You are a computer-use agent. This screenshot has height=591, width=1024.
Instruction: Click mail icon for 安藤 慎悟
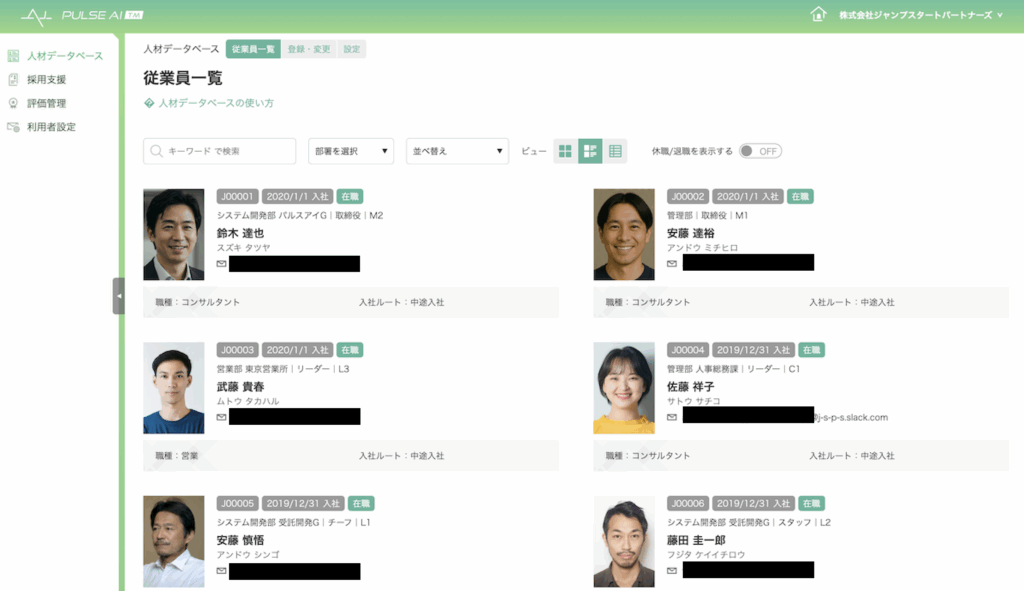click(221, 571)
